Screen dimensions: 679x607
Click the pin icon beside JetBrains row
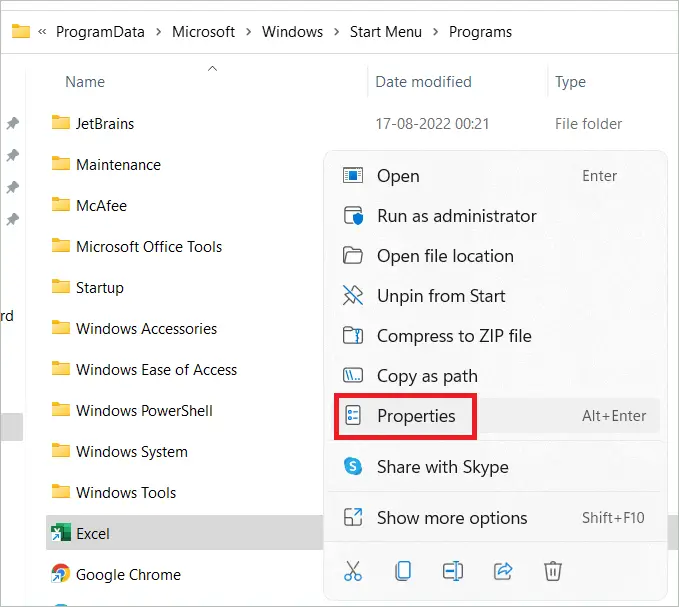[13, 123]
